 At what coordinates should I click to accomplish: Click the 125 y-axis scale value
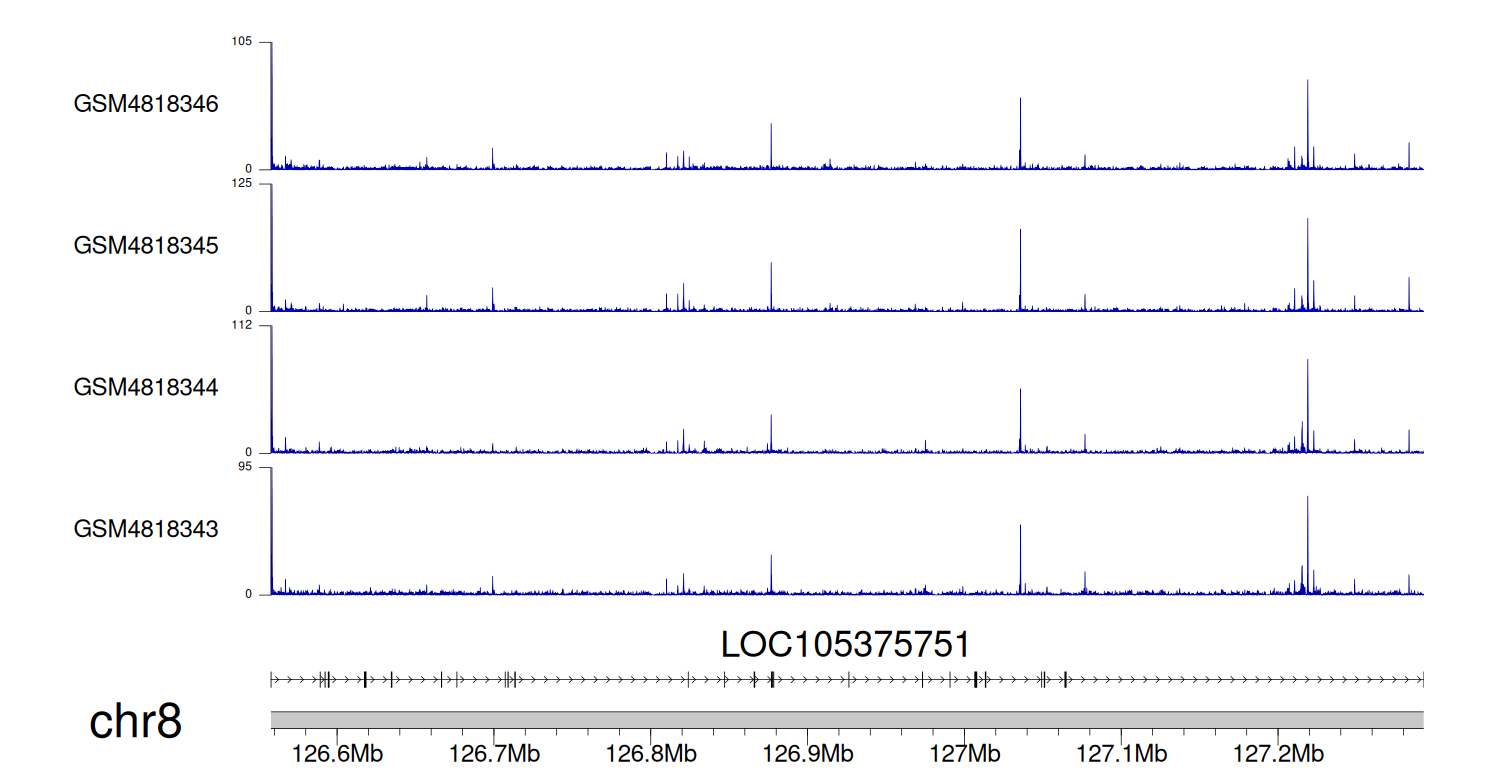tap(242, 183)
